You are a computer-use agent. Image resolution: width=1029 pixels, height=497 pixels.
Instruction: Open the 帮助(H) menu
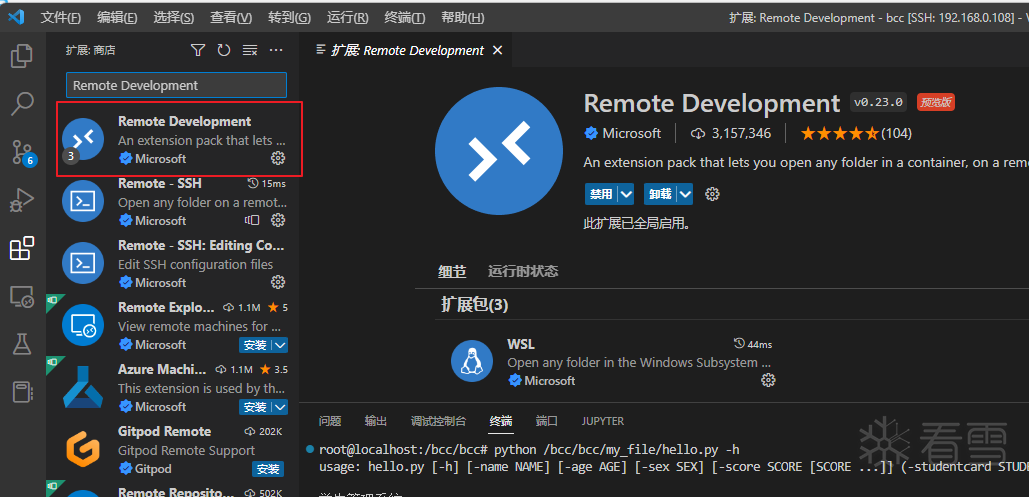[x=462, y=18]
